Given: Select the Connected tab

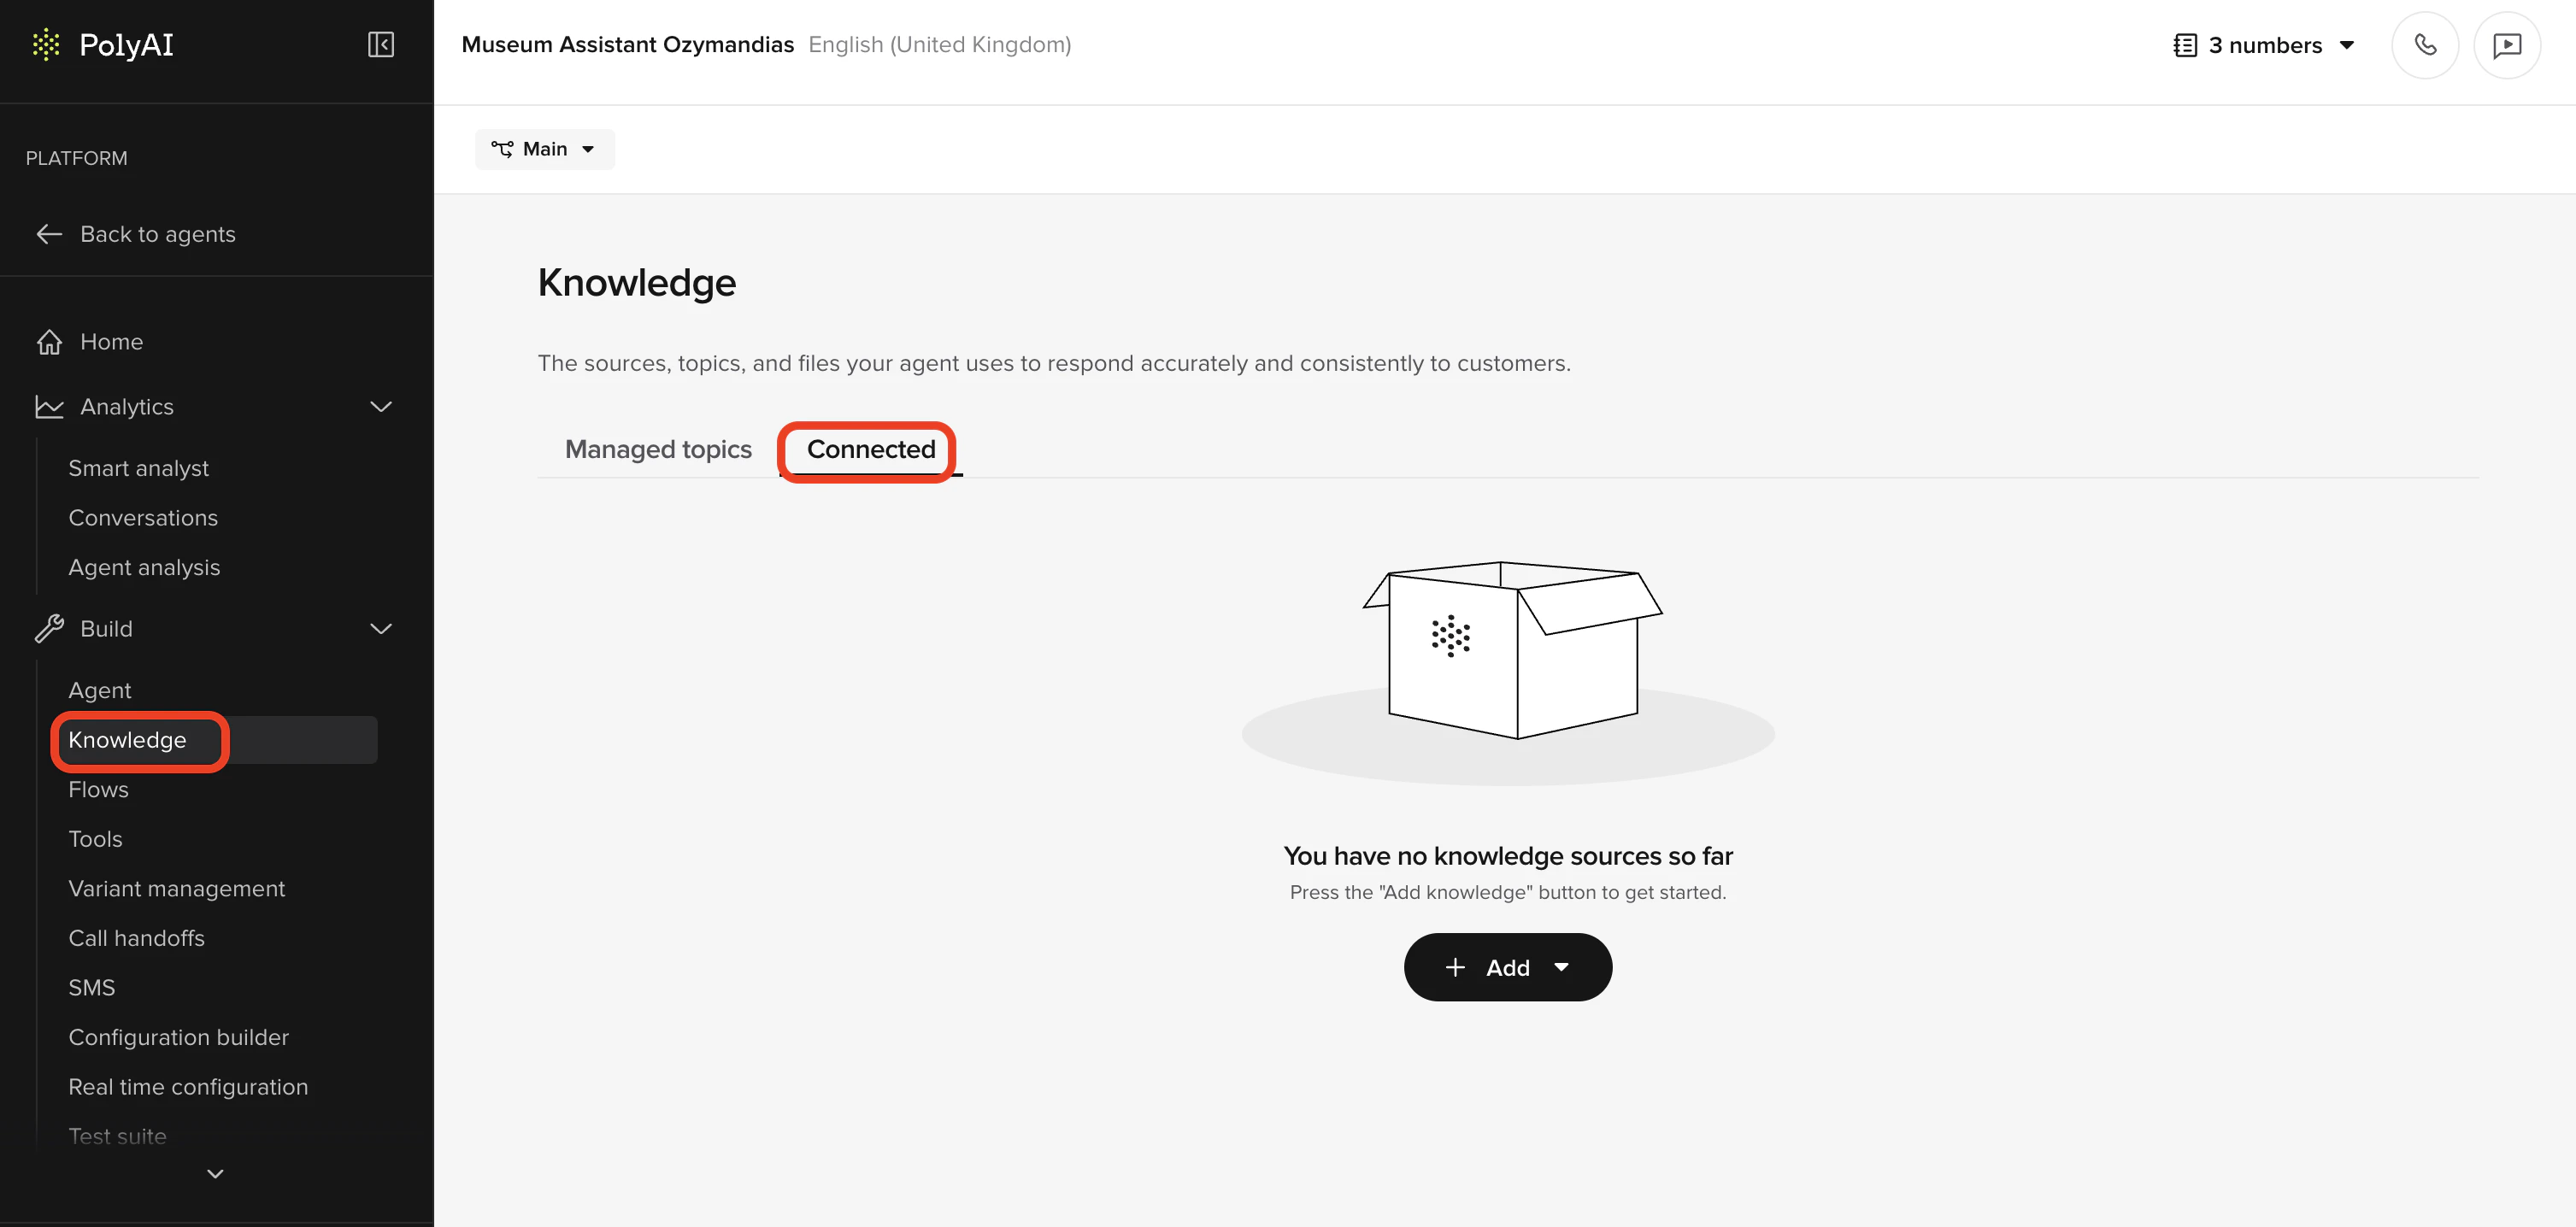Looking at the screenshot, I should coord(870,450).
